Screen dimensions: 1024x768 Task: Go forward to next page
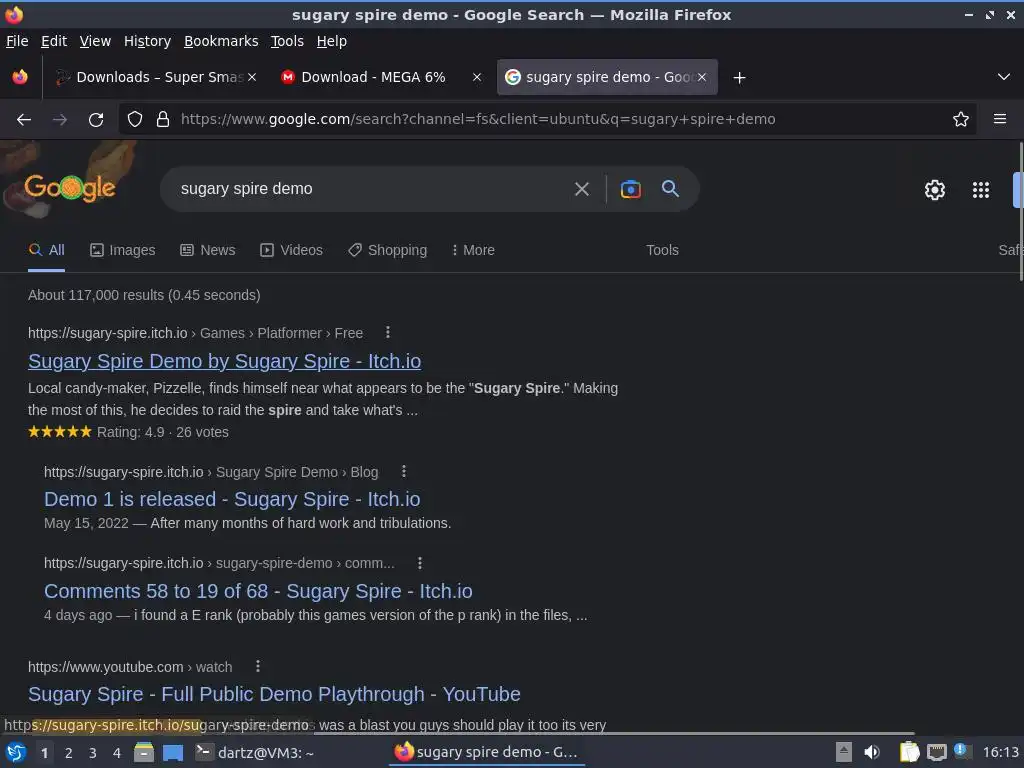click(x=60, y=120)
